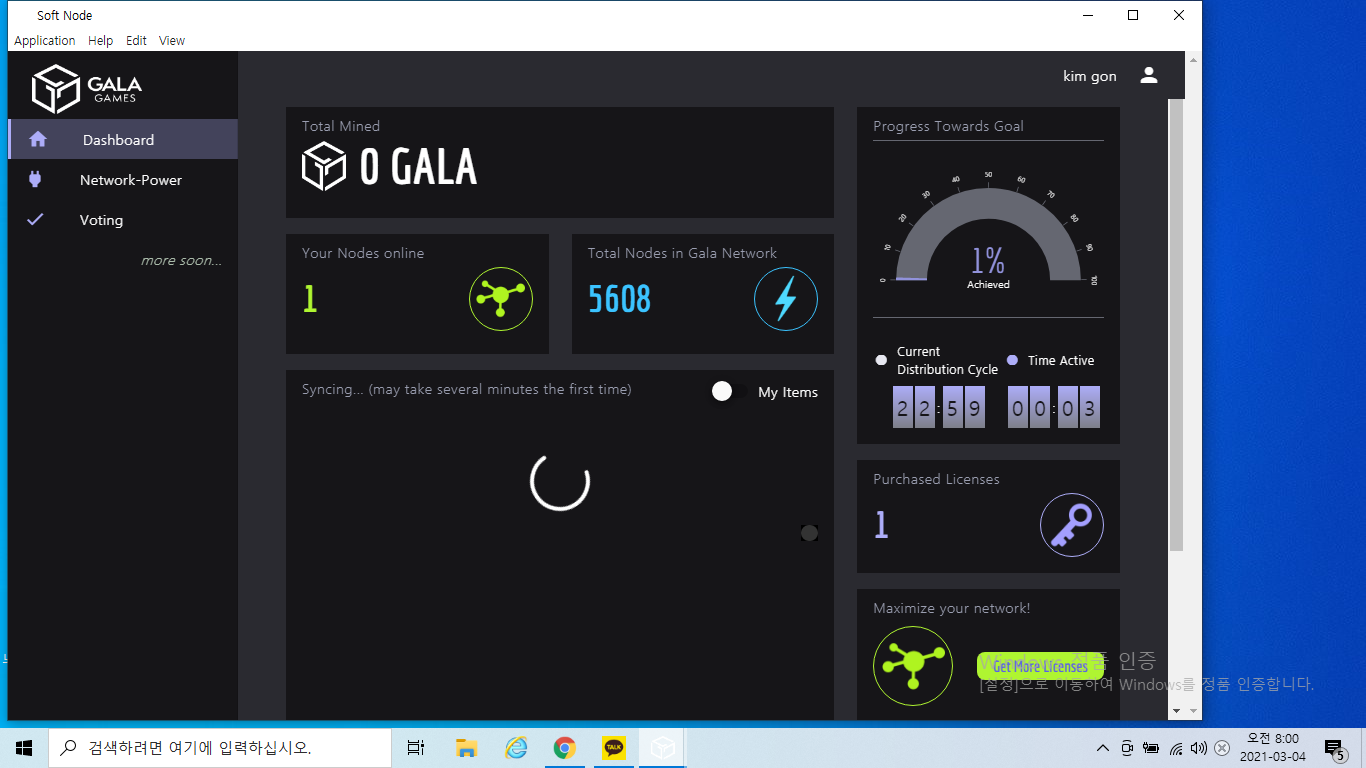Viewport: 1366px width, 768px height.
Task: Click the circled X tray icon
Action: 1222,748
